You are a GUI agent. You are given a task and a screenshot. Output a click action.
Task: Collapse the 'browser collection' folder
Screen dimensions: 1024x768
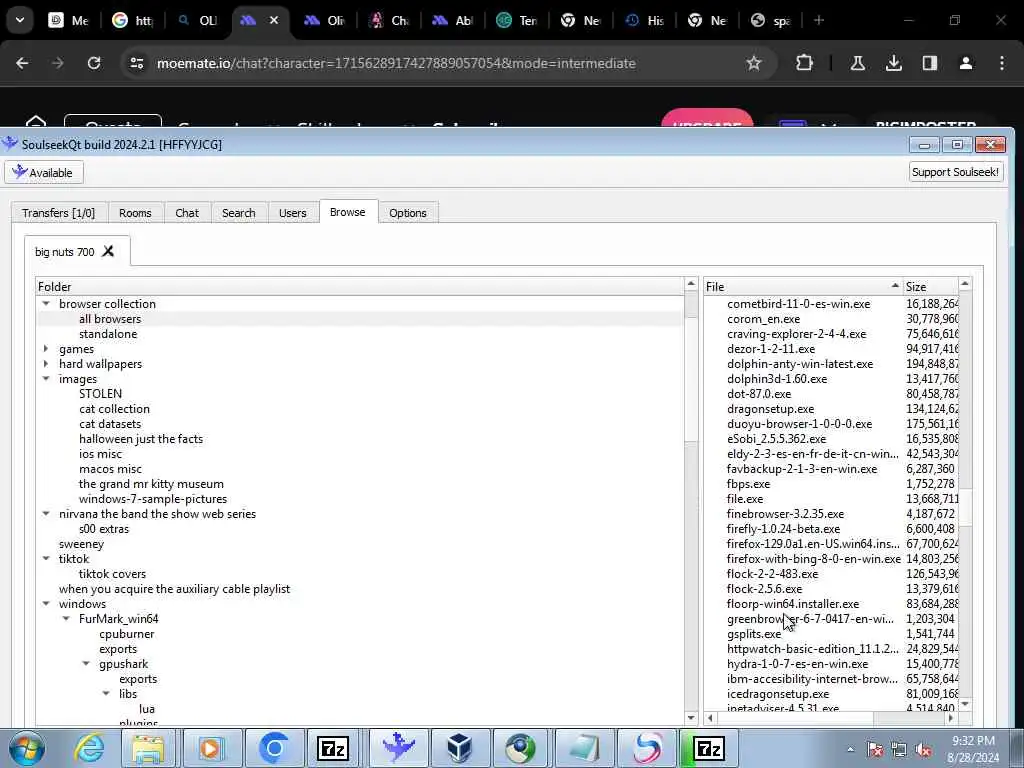pyautogui.click(x=46, y=304)
